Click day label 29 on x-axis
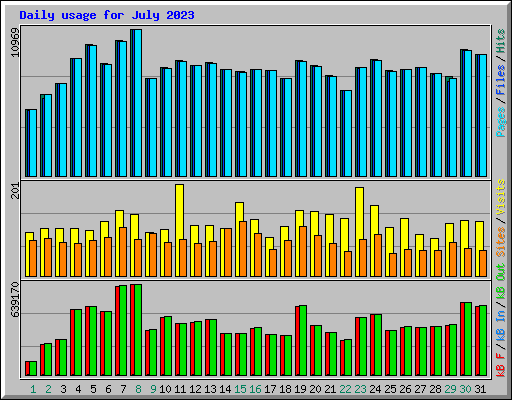The height and width of the screenshot is (400, 512). coord(450,389)
